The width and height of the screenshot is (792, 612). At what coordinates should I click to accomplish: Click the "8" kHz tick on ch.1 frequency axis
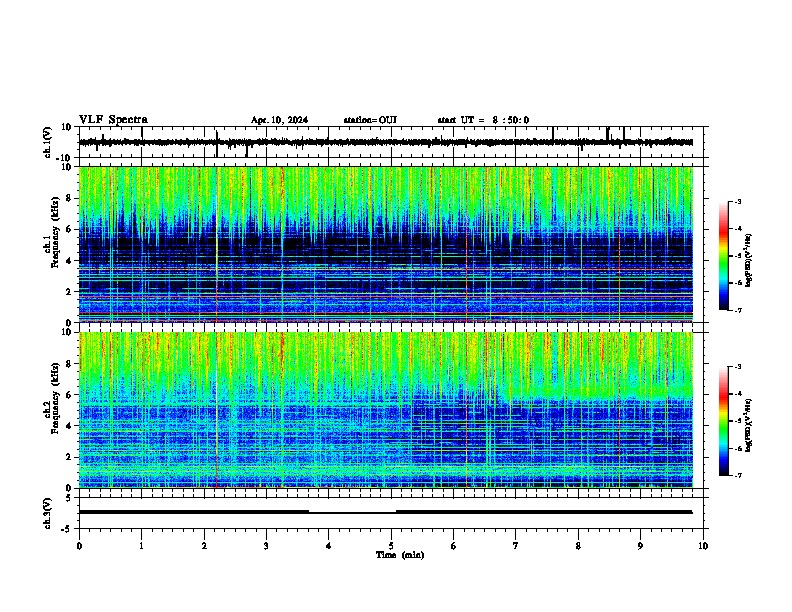pos(69,198)
